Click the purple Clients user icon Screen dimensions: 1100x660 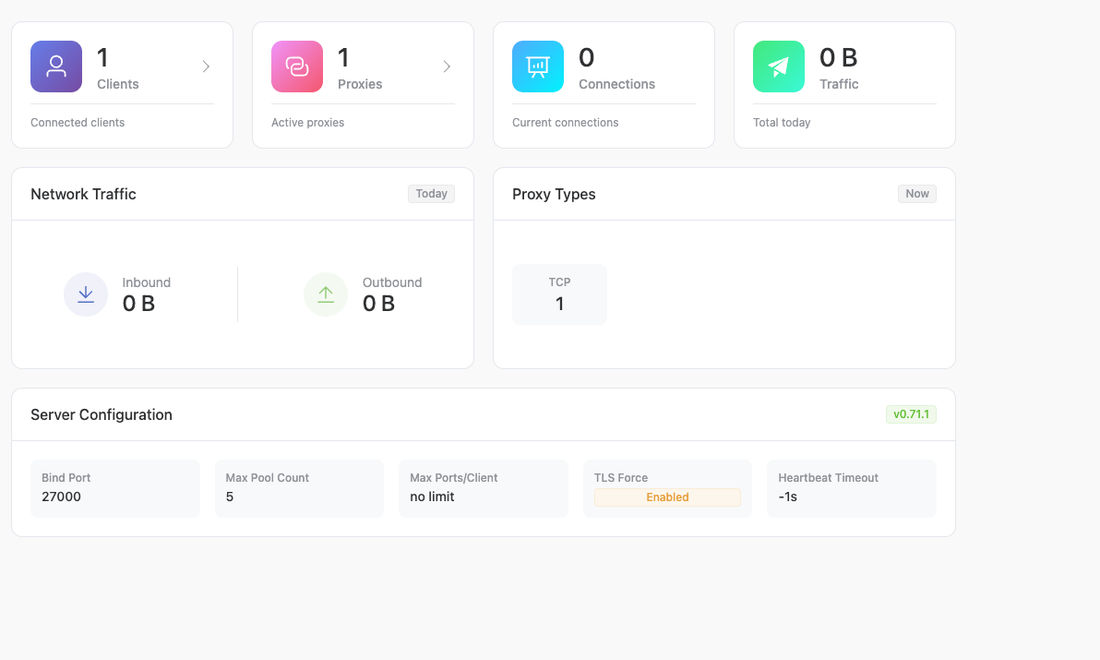[x=56, y=67]
